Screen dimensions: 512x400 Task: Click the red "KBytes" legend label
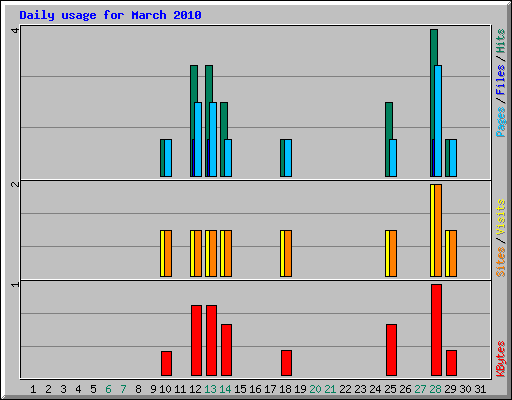click(501, 359)
